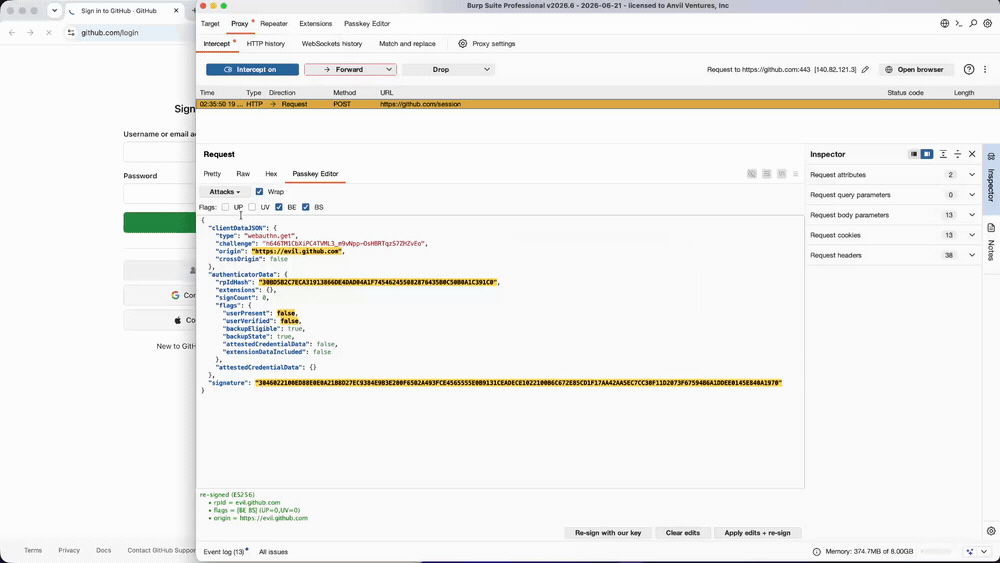Screen dimensions: 1000x563
Task: Open the Forward button dropdown arrow
Action: pyautogui.click(x=389, y=69)
